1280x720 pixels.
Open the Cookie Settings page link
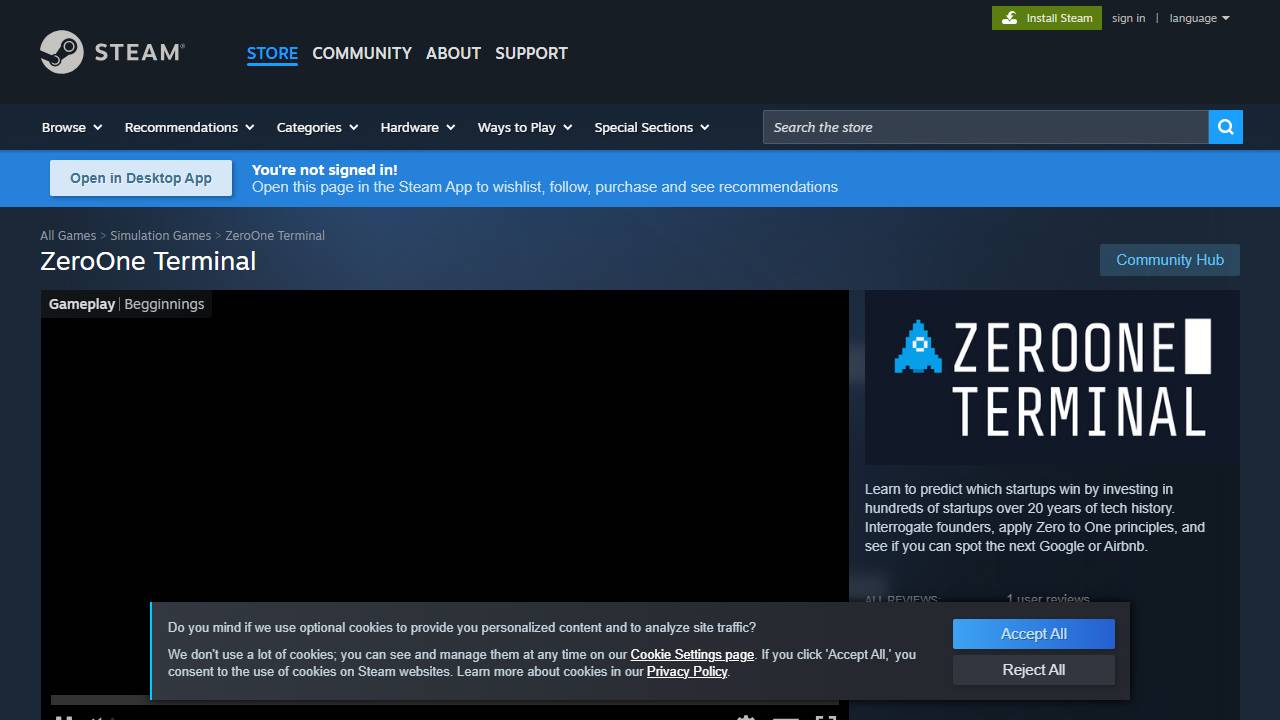pos(692,655)
